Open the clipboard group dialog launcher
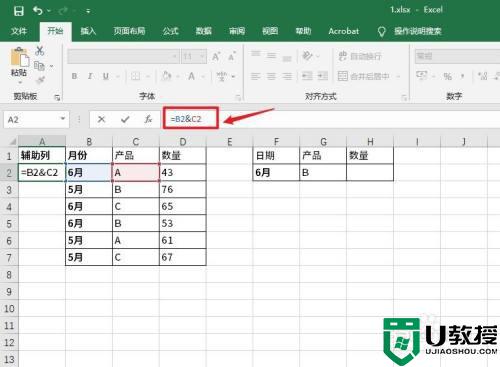 (57, 97)
